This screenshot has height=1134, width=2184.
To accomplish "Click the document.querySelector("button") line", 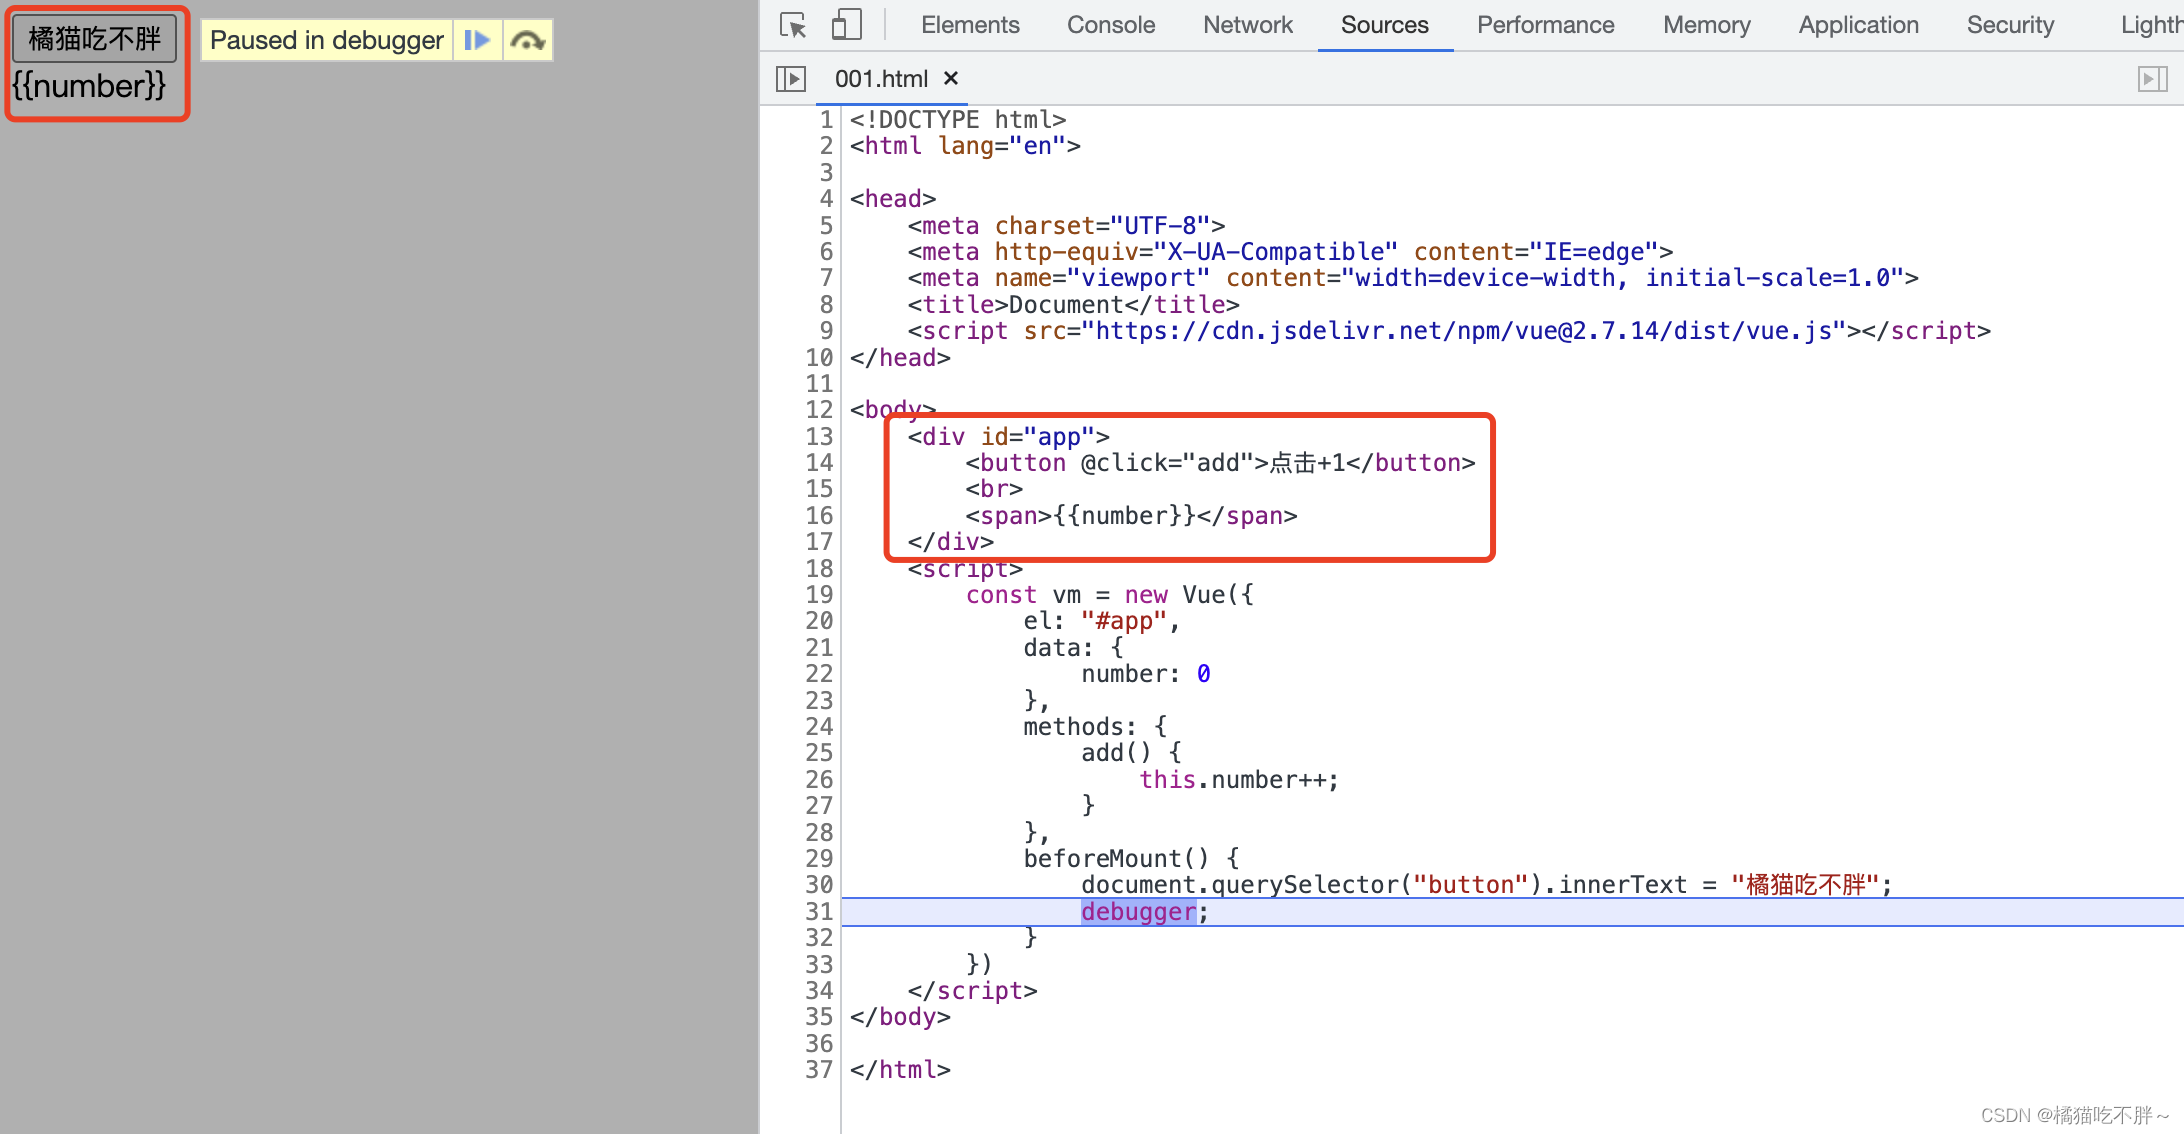I will point(1486,884).
